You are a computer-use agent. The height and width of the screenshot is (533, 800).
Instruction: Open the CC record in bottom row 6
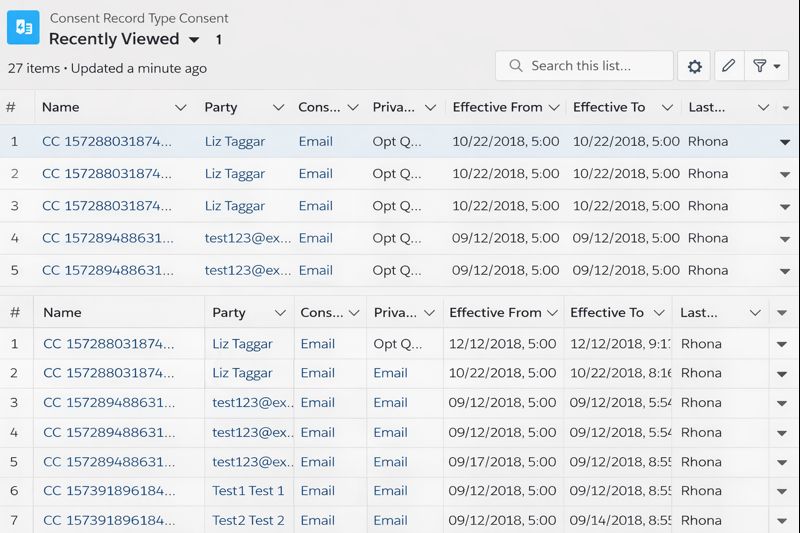click(108, 491)
